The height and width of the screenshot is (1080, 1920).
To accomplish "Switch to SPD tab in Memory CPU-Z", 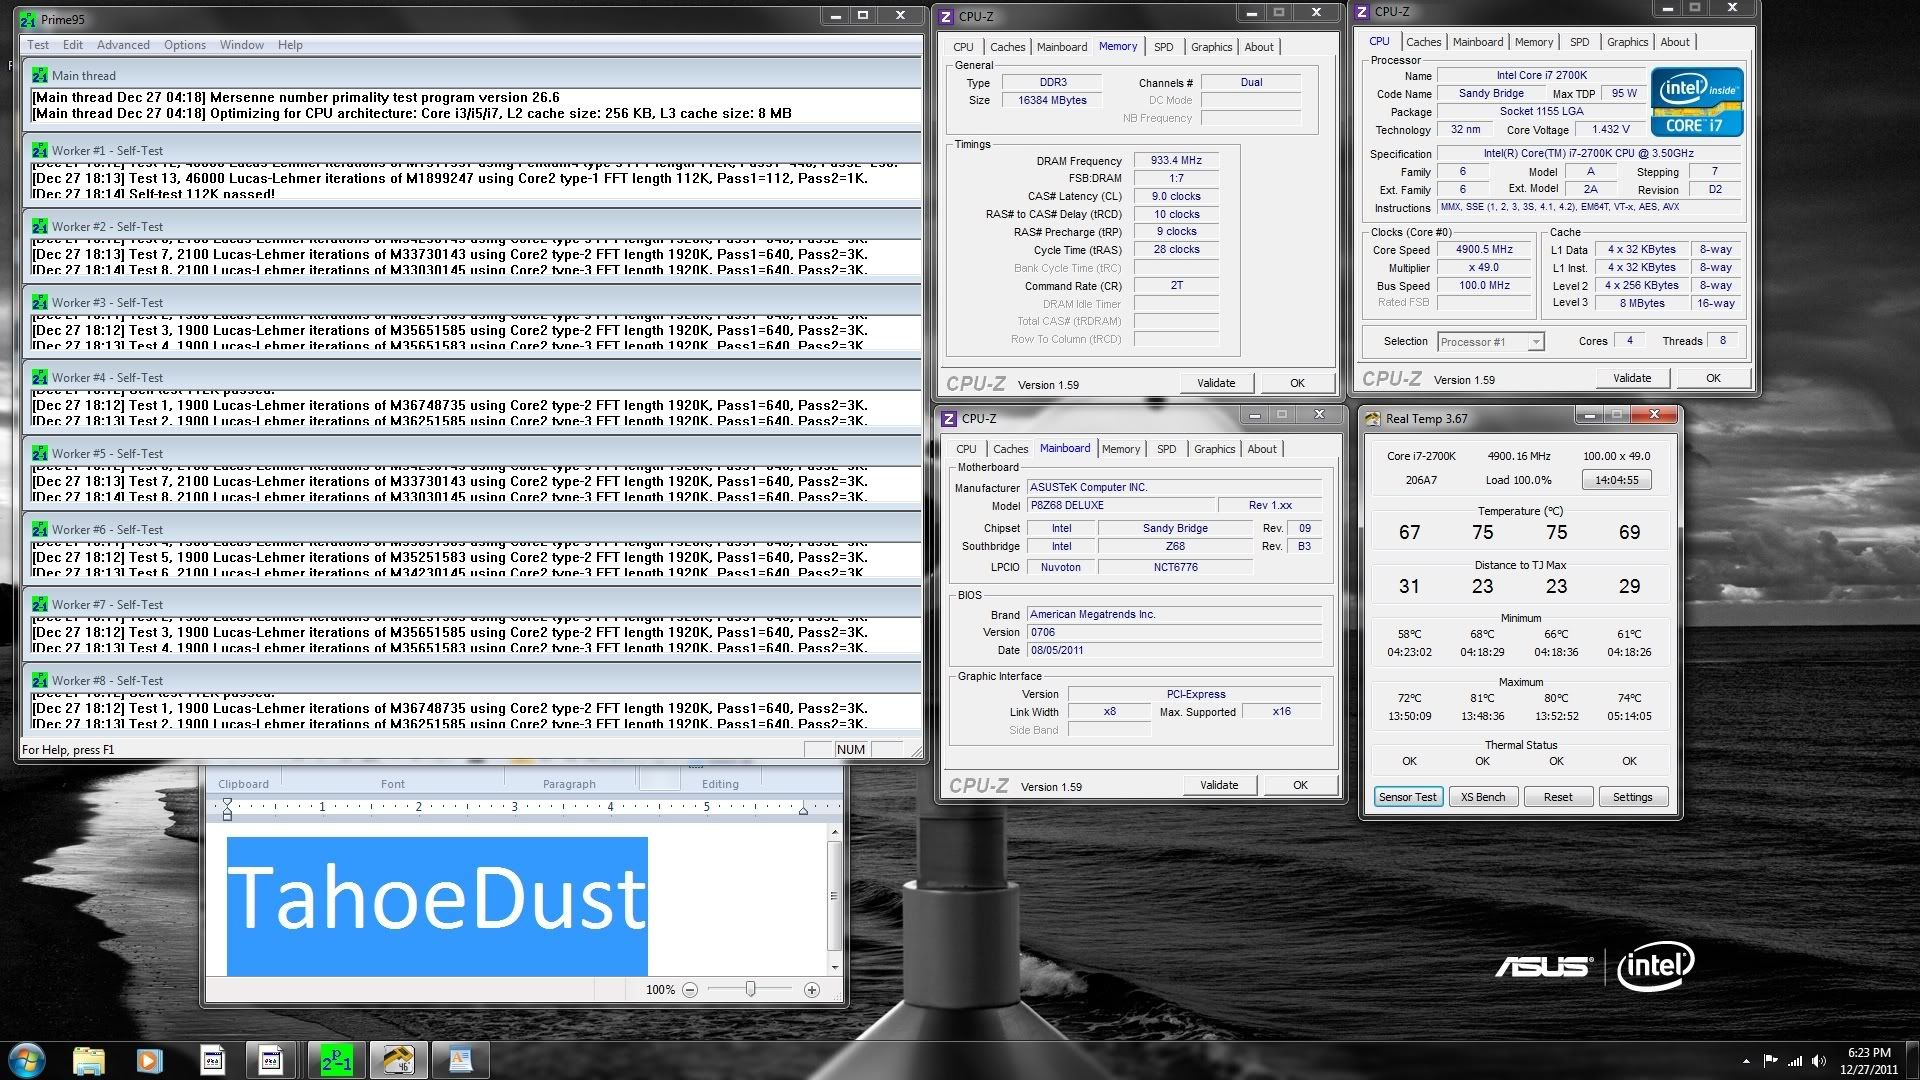I will point(1164,47).
